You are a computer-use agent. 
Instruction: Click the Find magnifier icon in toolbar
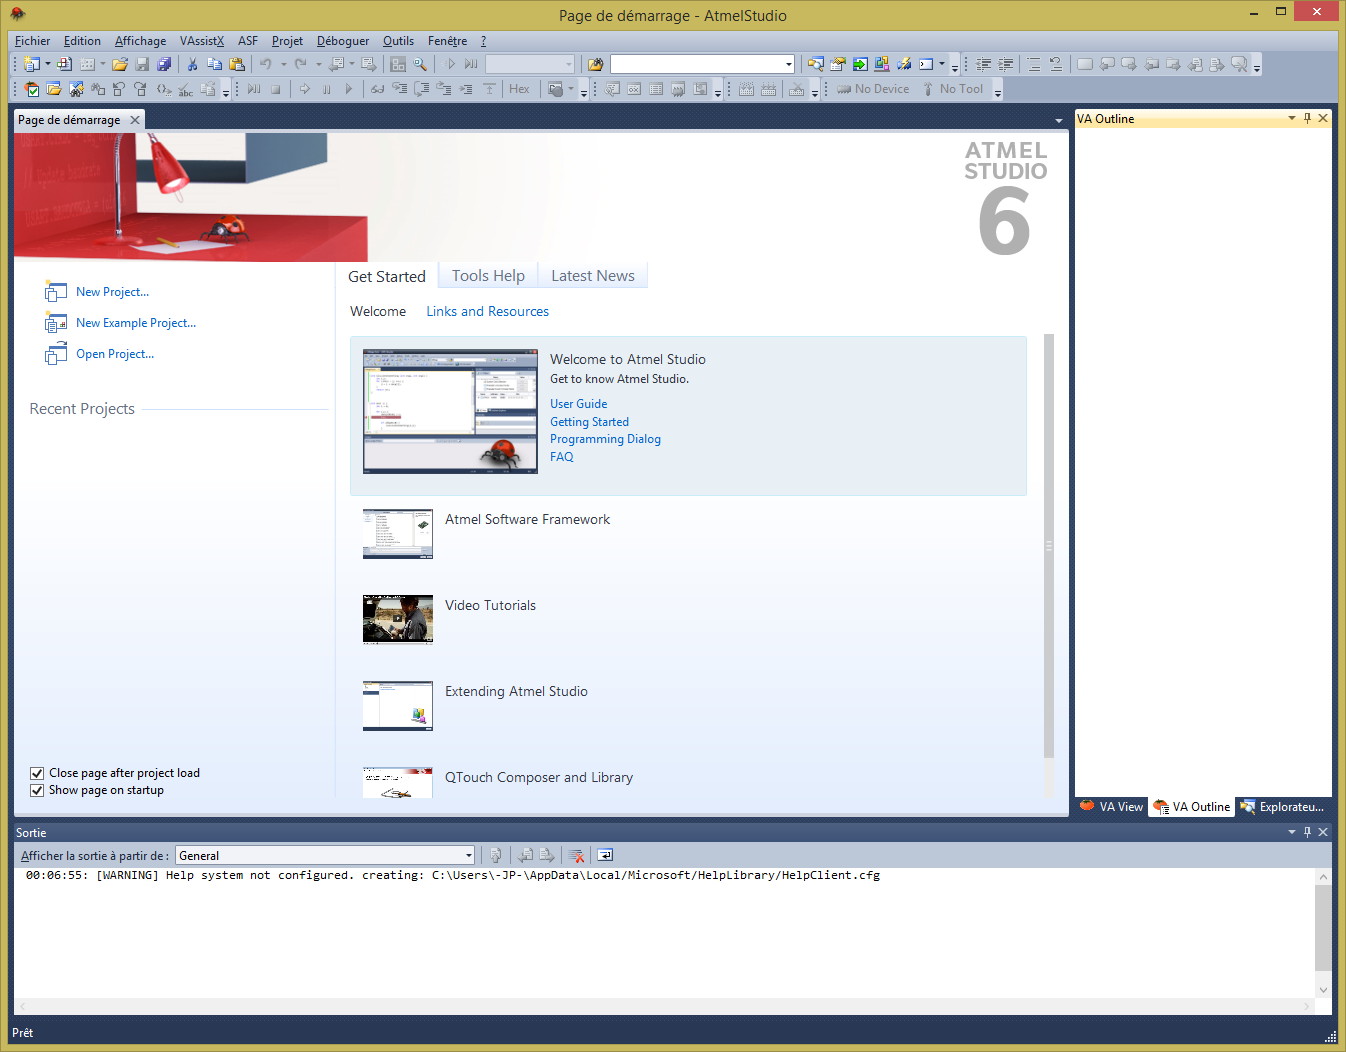click(420, 64)
